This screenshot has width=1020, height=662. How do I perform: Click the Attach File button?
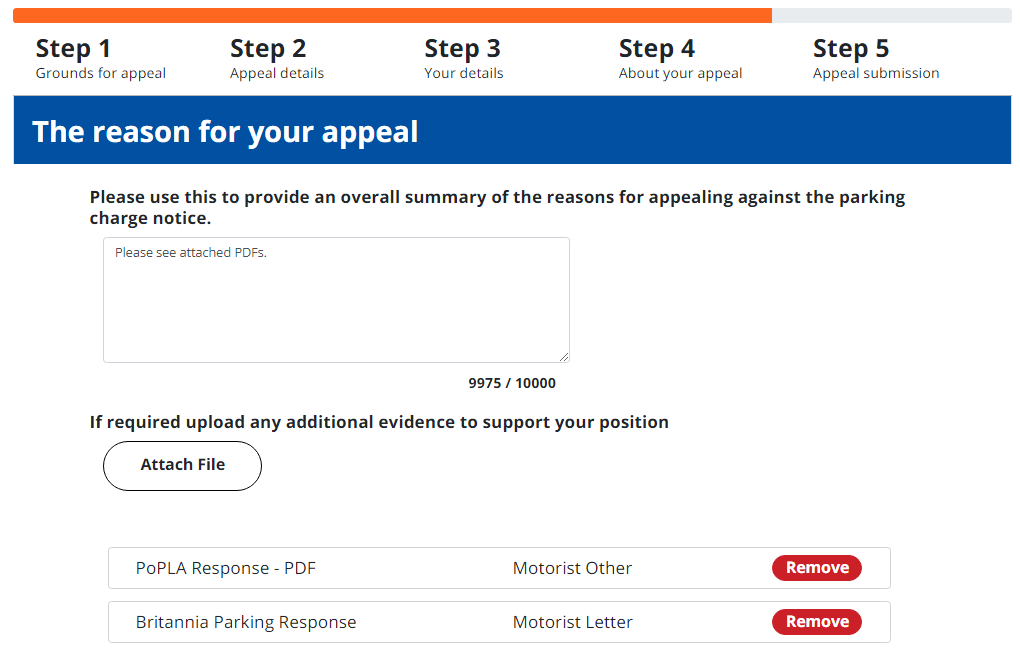pos(182,466)
